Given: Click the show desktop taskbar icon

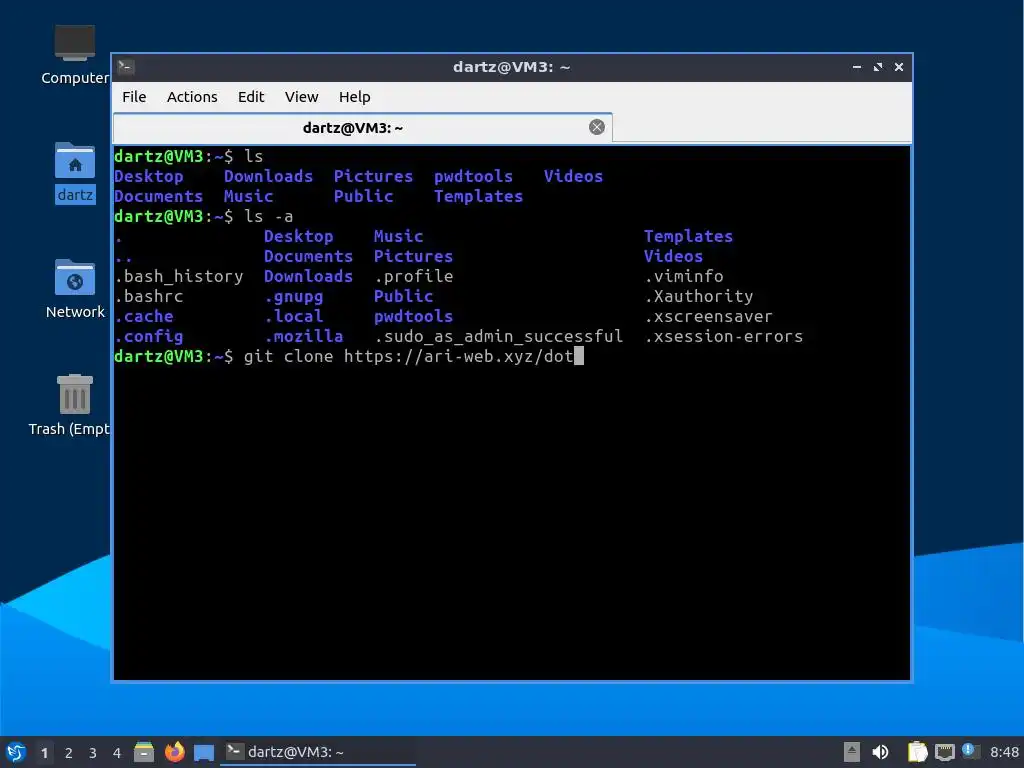Looking at the screenshot, I should pos(204,753).
